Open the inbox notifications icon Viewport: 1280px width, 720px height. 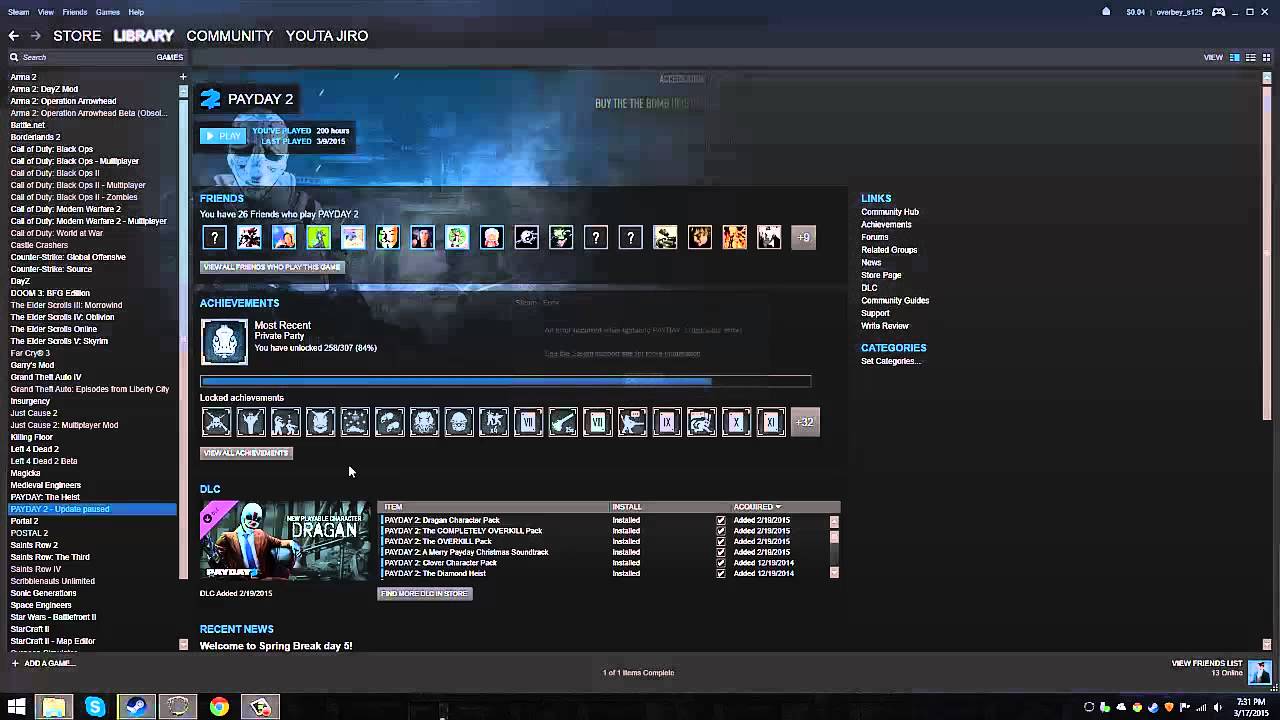[x=1106, y=12]
